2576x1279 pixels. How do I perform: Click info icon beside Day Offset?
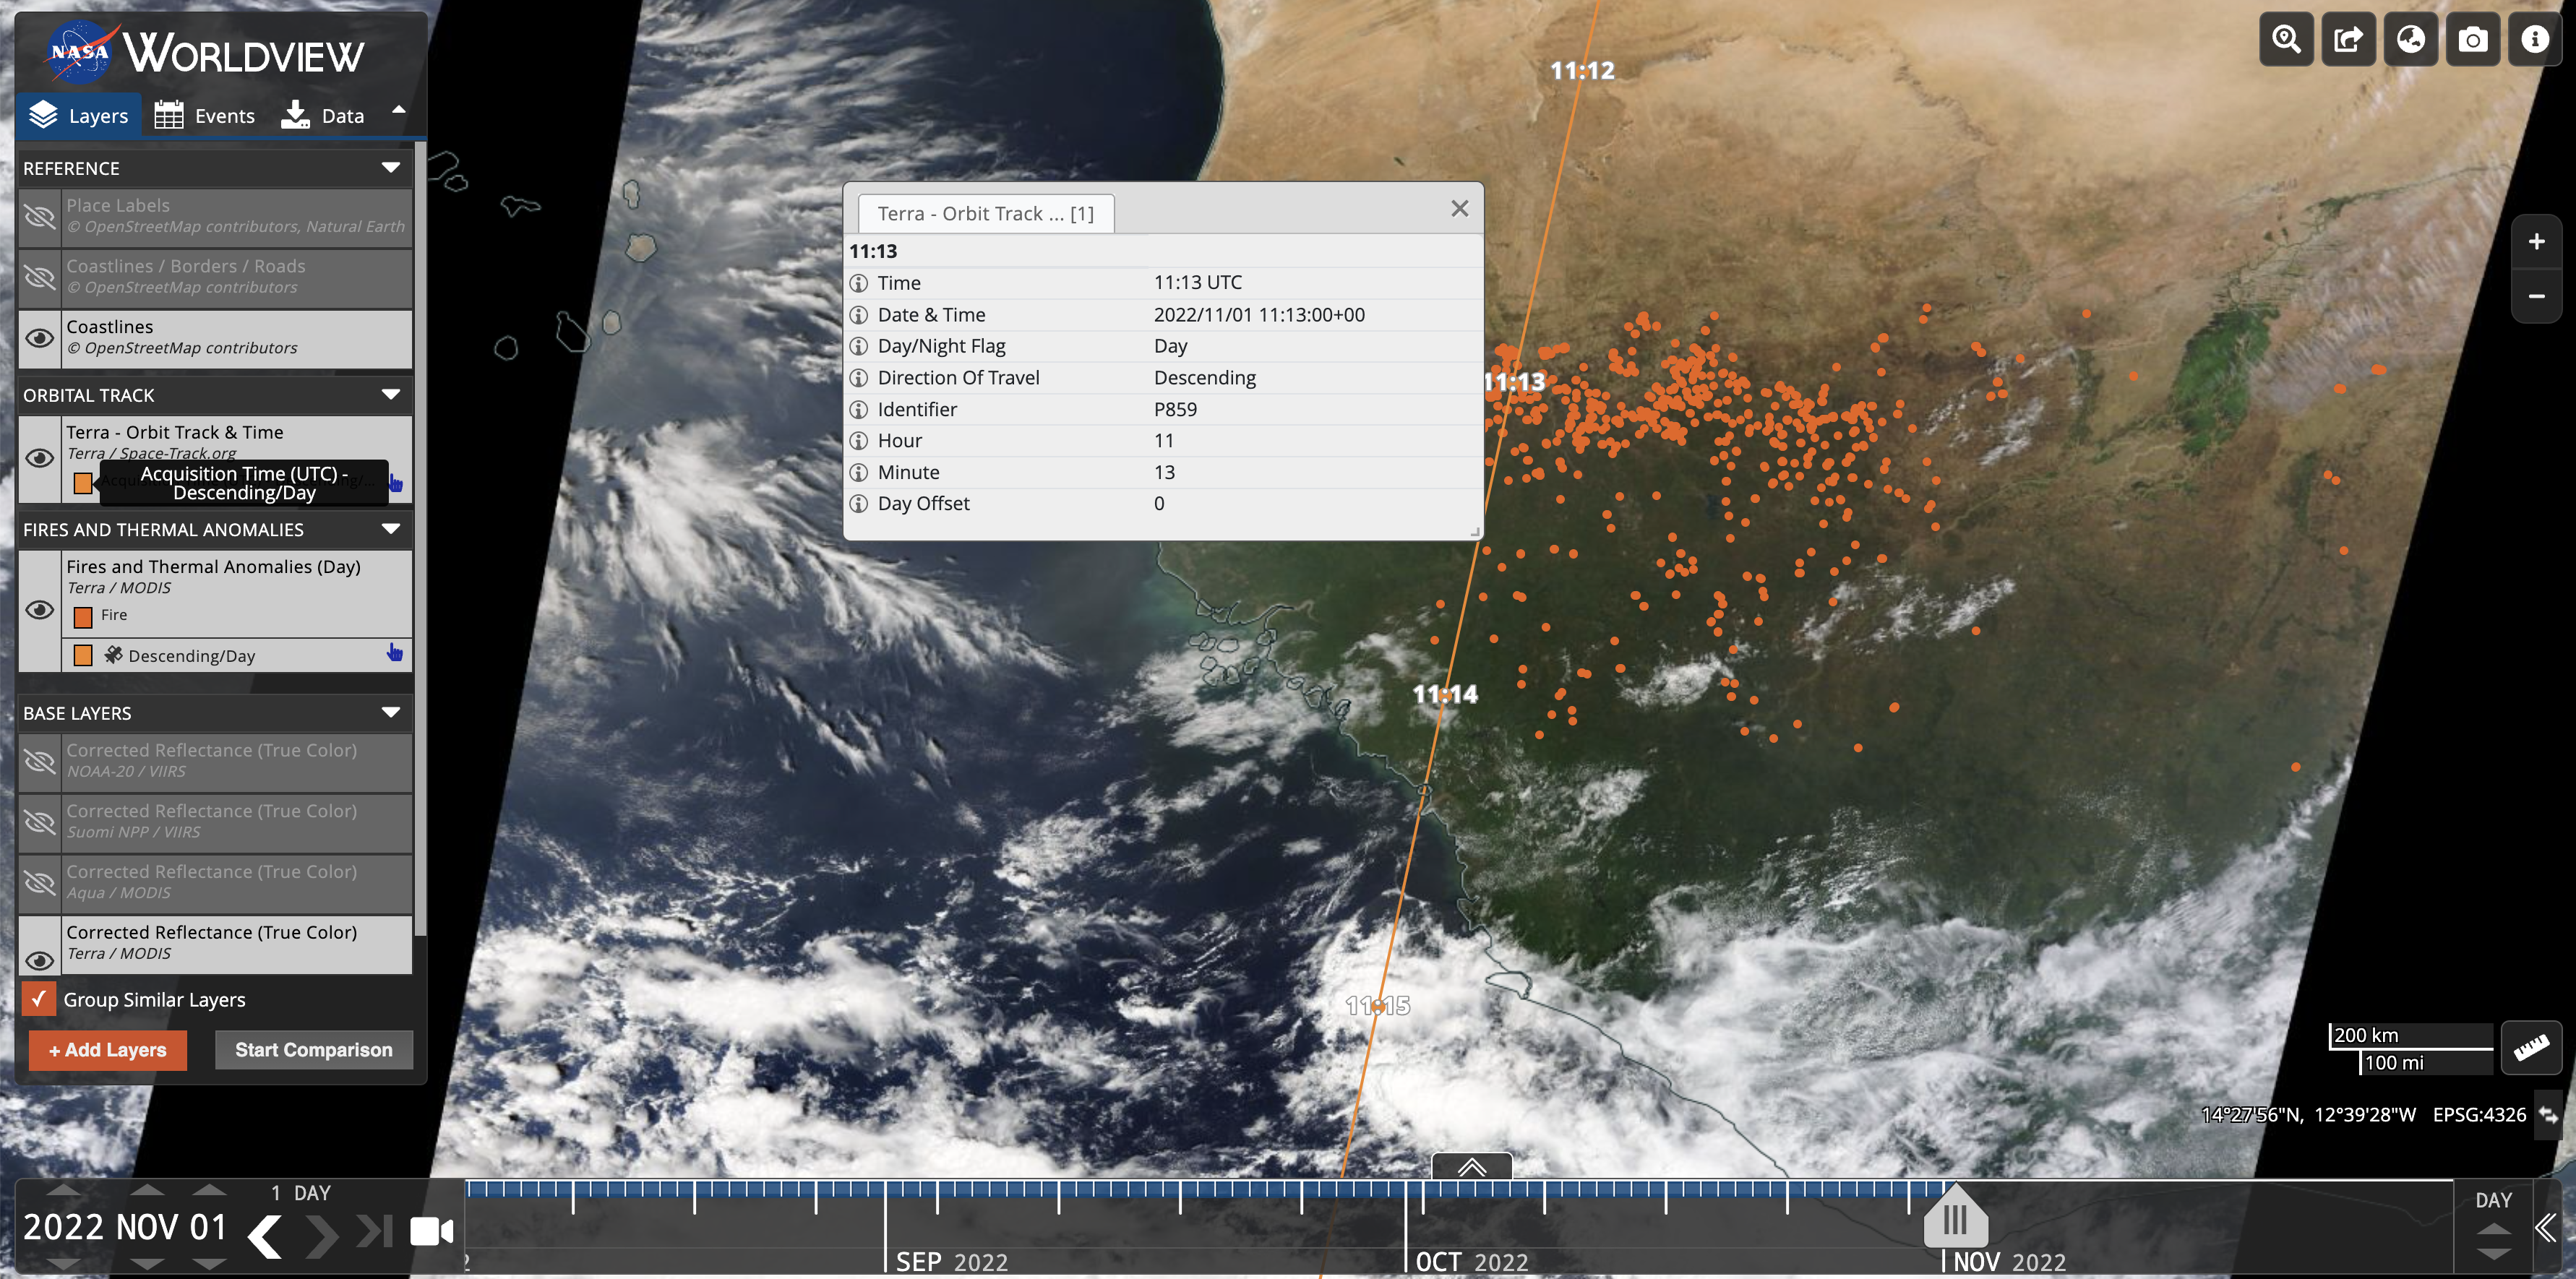(x=858, y=504)
